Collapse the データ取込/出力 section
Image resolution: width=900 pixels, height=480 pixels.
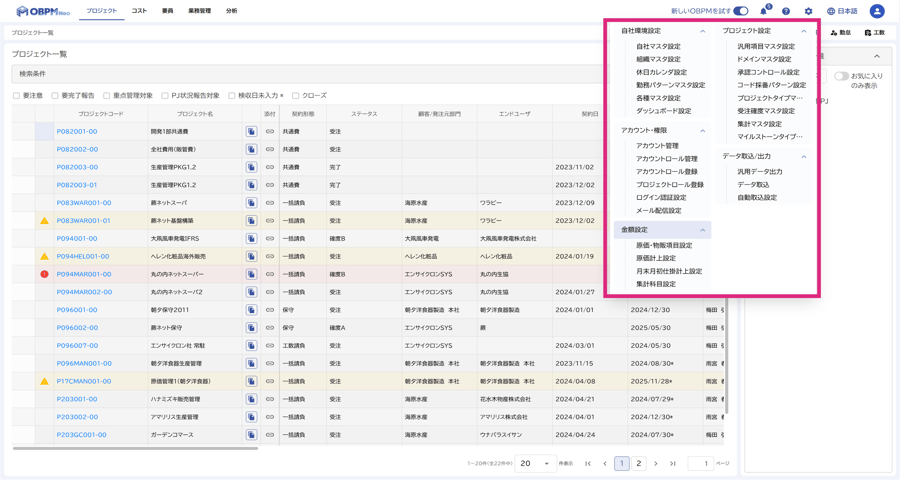pos(803,156)
